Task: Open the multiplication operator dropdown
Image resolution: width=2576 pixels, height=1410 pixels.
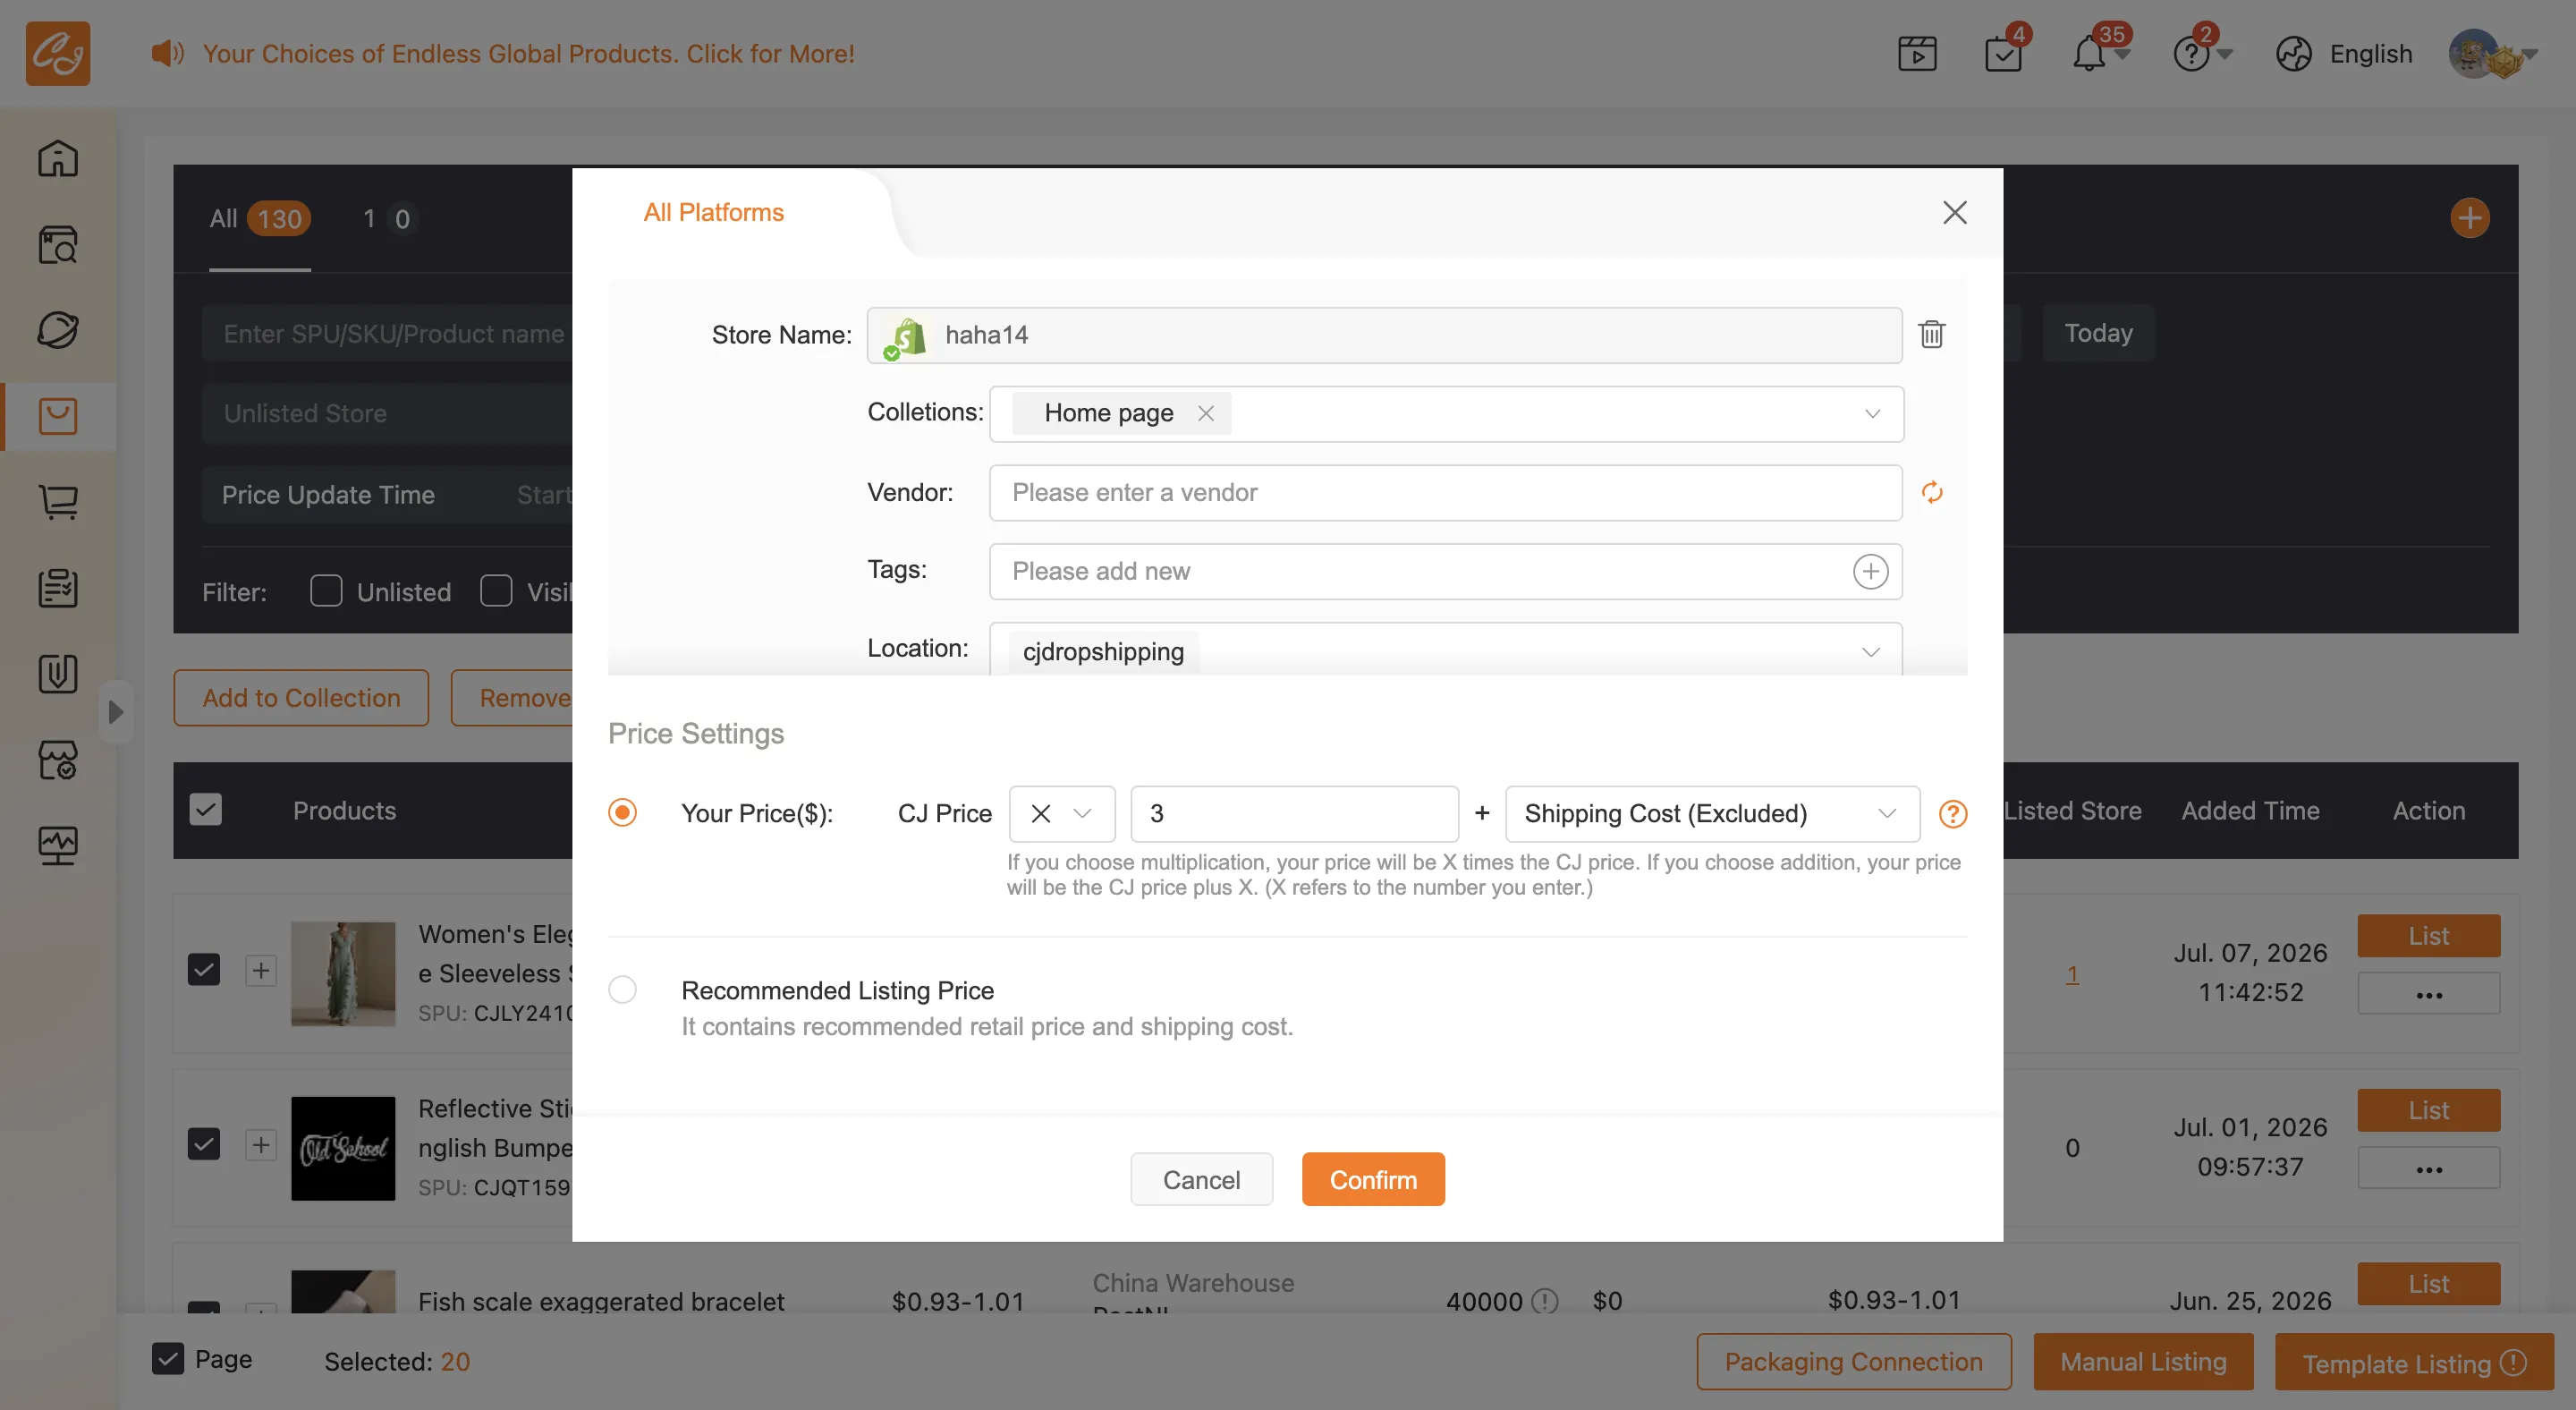Action: [1062, 814]
